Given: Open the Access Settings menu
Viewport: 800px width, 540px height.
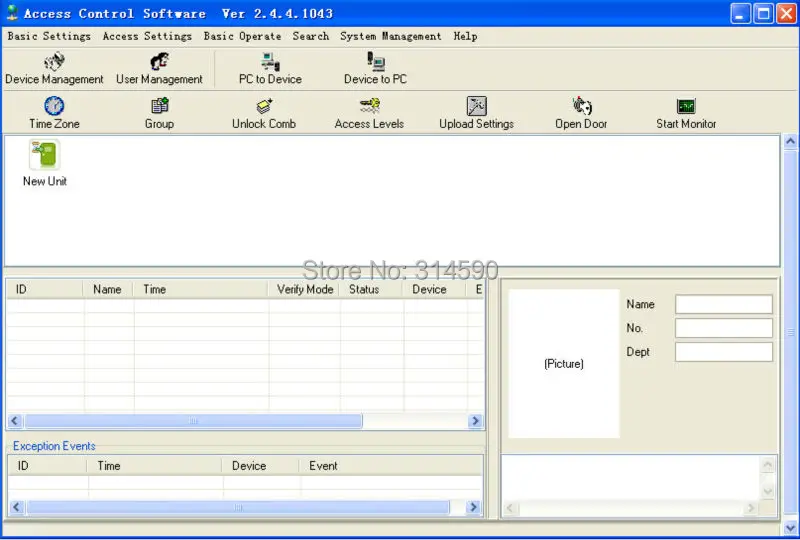Looking at the screenshot, I should (x=147, y=36).
